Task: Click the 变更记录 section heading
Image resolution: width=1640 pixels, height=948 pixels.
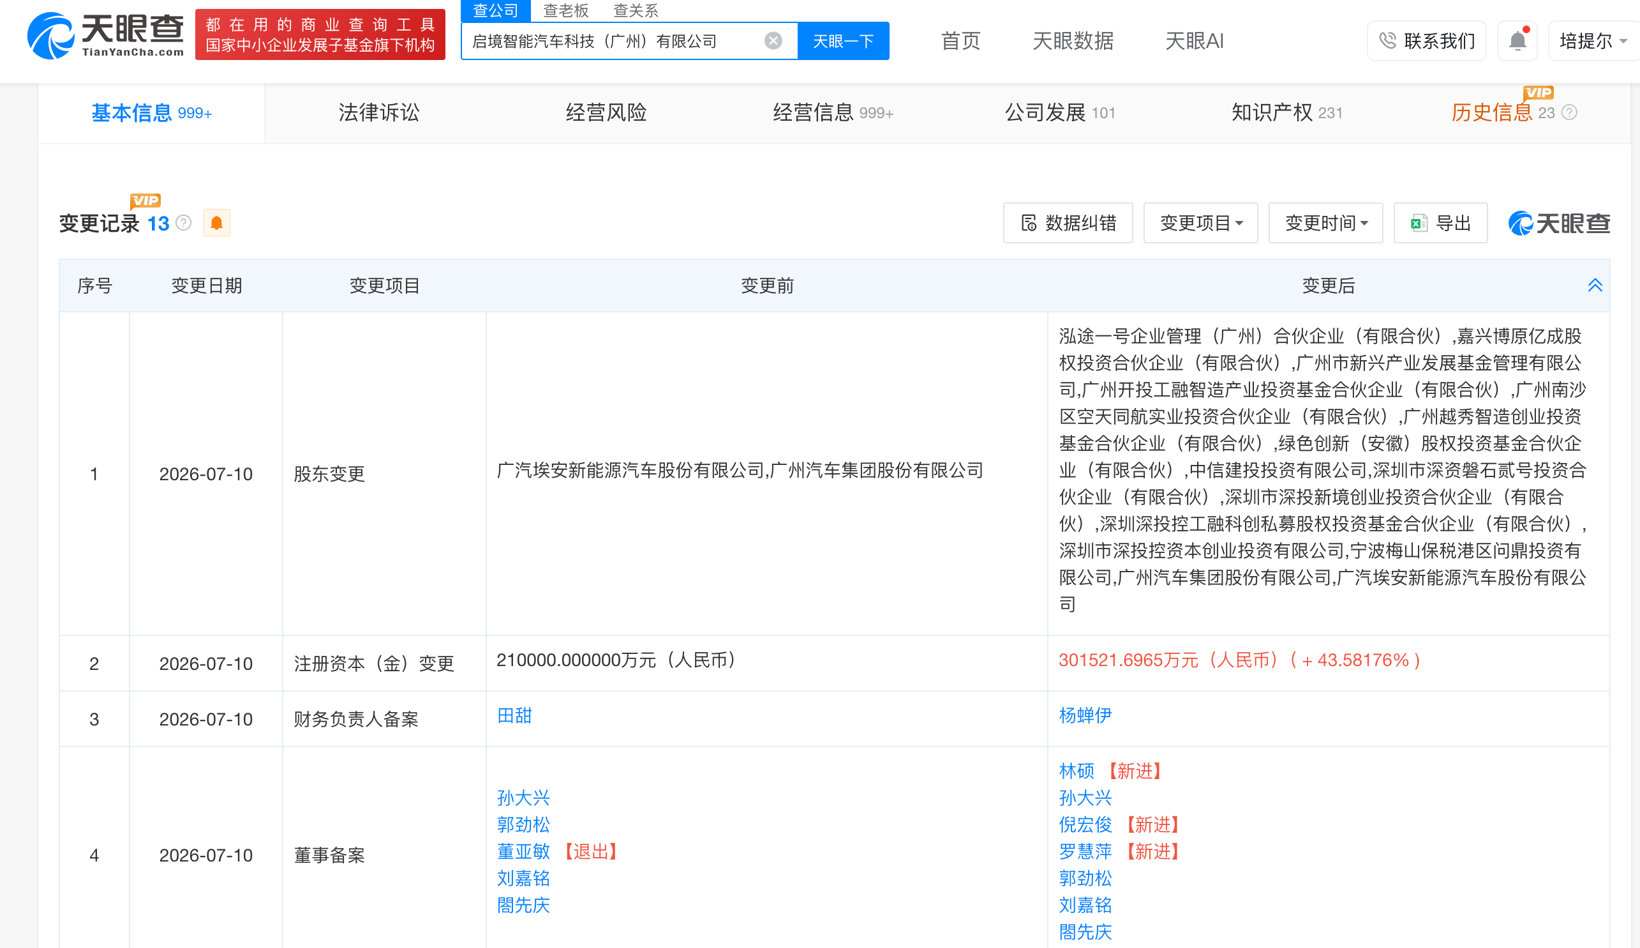Action: click(x=99, y=223)
